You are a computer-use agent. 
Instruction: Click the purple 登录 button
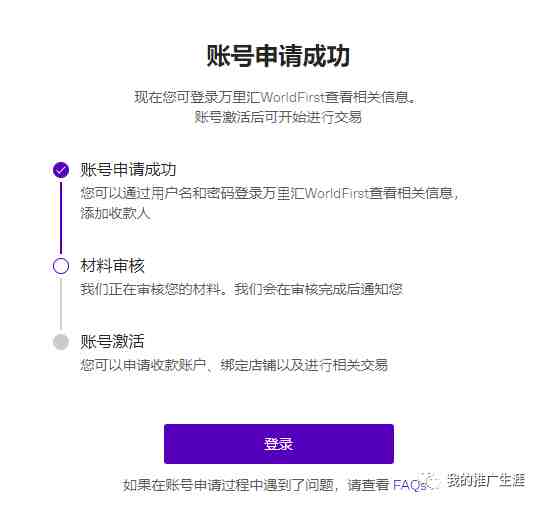pyautogui.click(x=279, y=444)
